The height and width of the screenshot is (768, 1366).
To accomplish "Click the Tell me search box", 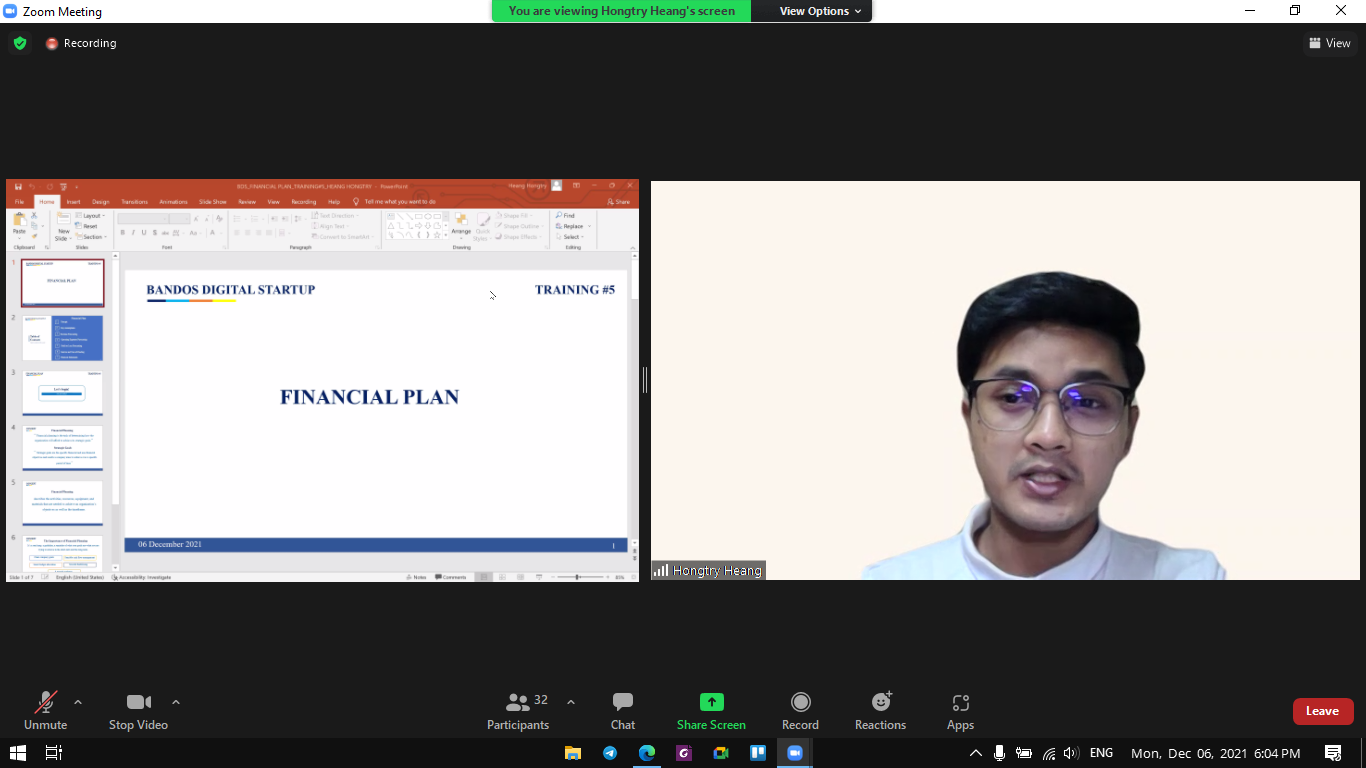I will 395,201.
